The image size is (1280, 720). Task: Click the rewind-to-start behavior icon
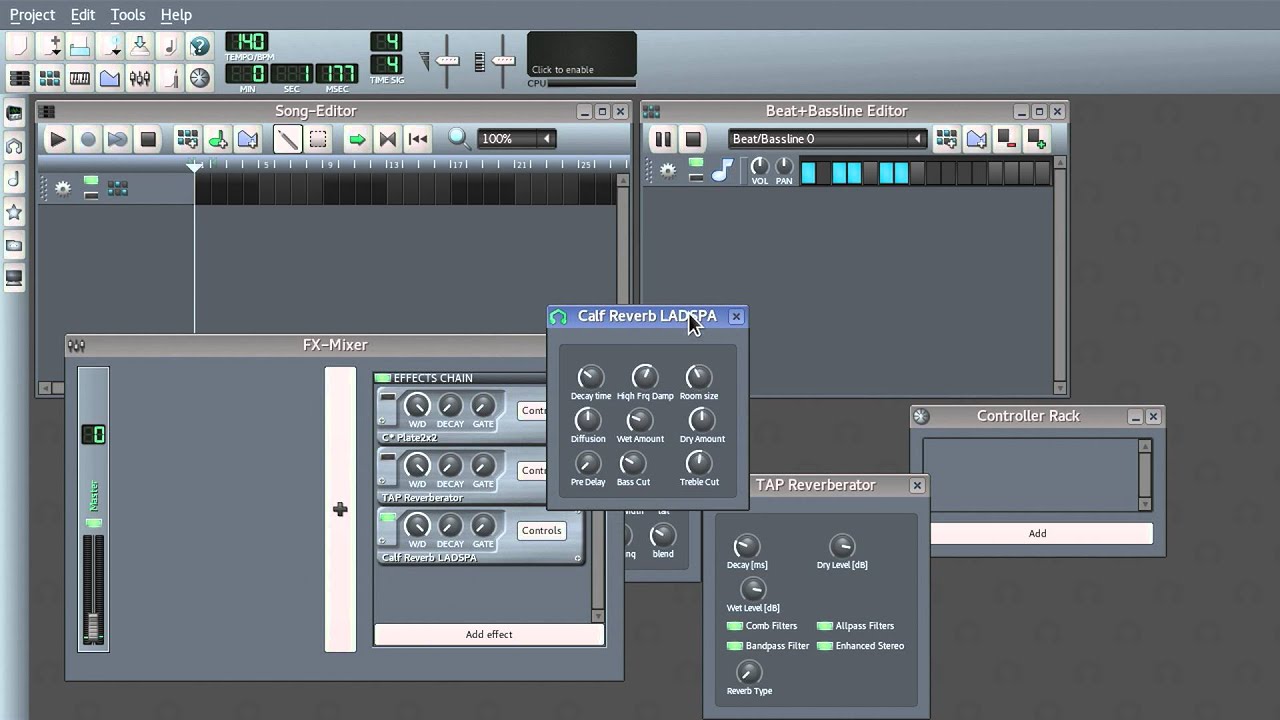pos(418,139)
